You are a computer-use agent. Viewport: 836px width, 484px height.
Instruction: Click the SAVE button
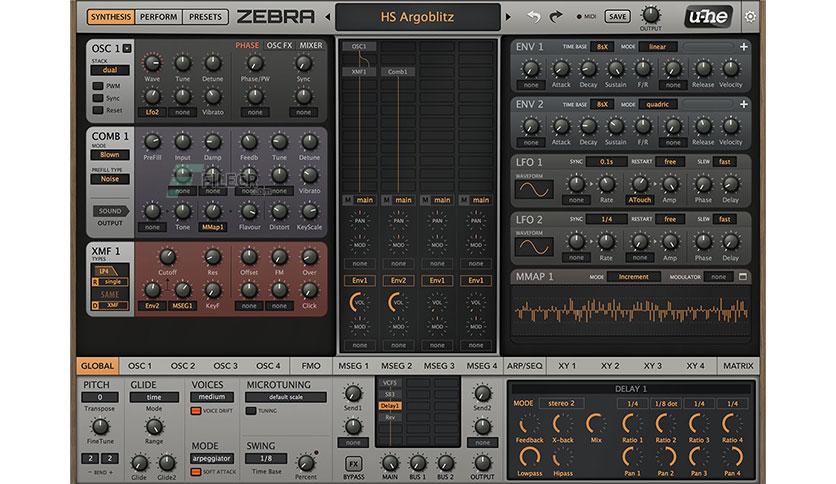617,17
